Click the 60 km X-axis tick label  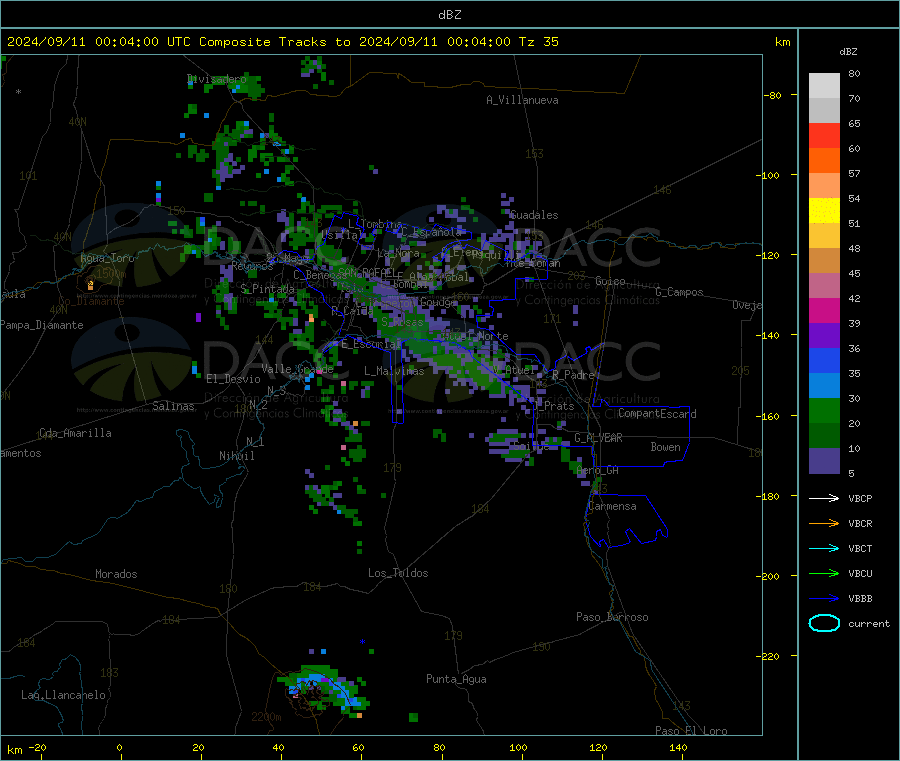pos(358,747)
